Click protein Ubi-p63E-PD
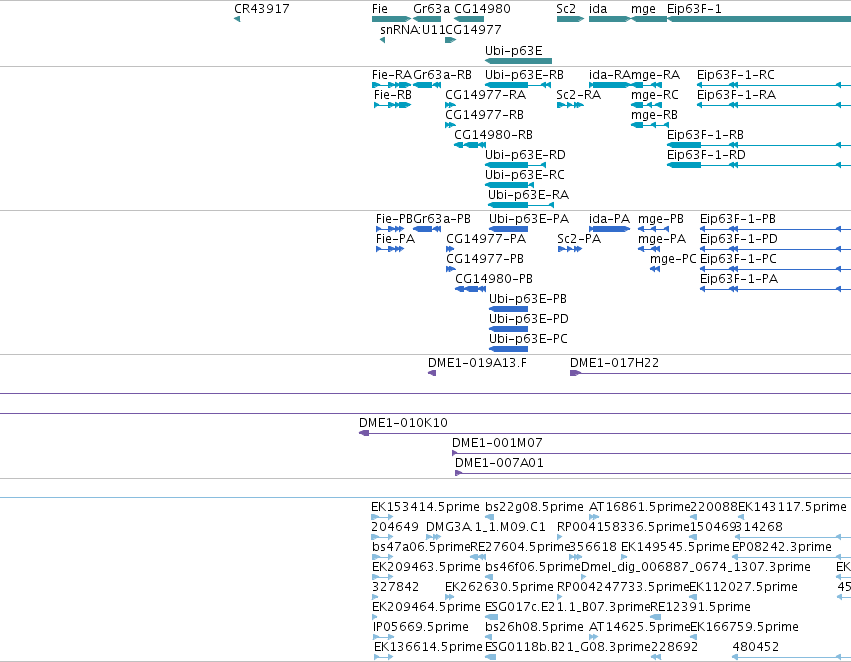The width and height of the screenshot is (851, 662). point(529,319)
